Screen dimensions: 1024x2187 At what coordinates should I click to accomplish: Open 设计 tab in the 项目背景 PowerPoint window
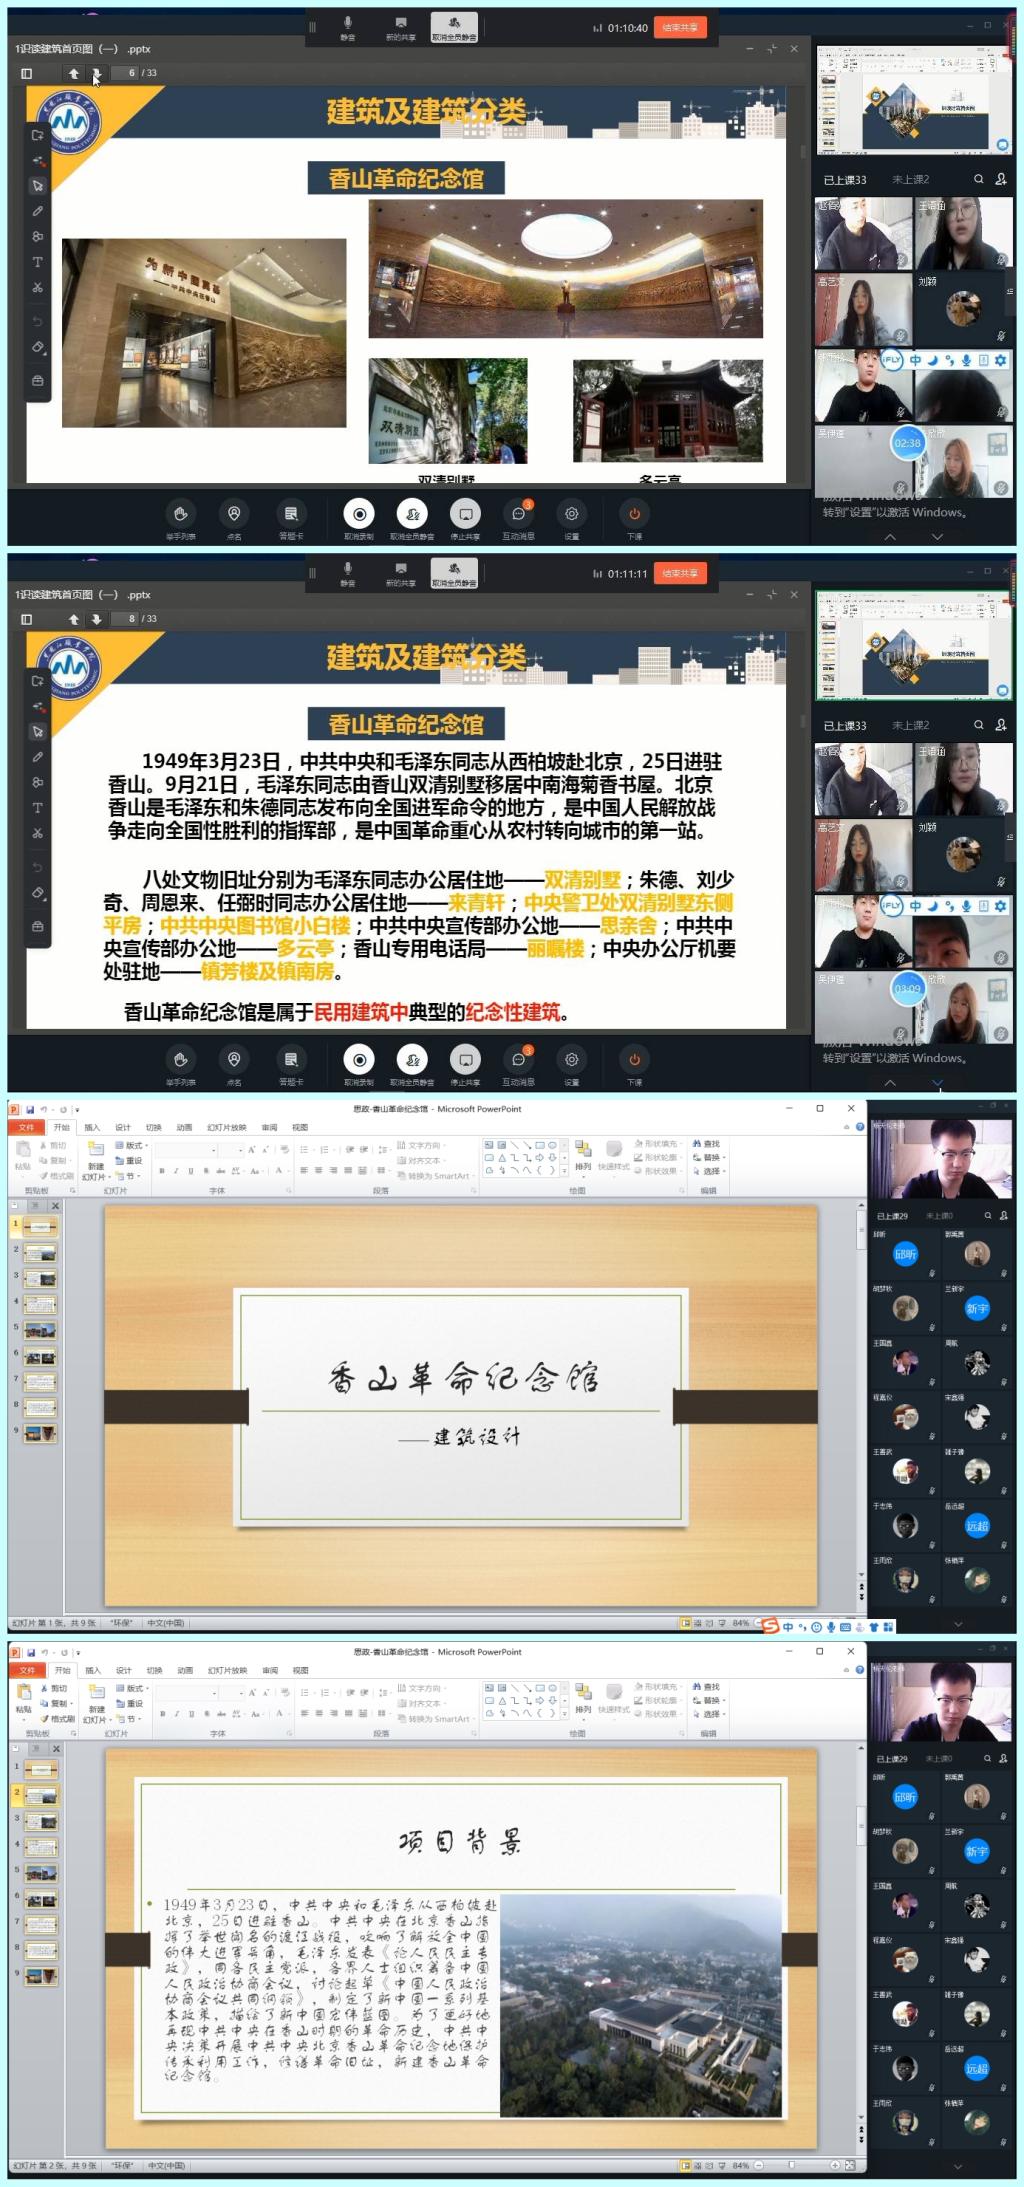click(123, 1670)
